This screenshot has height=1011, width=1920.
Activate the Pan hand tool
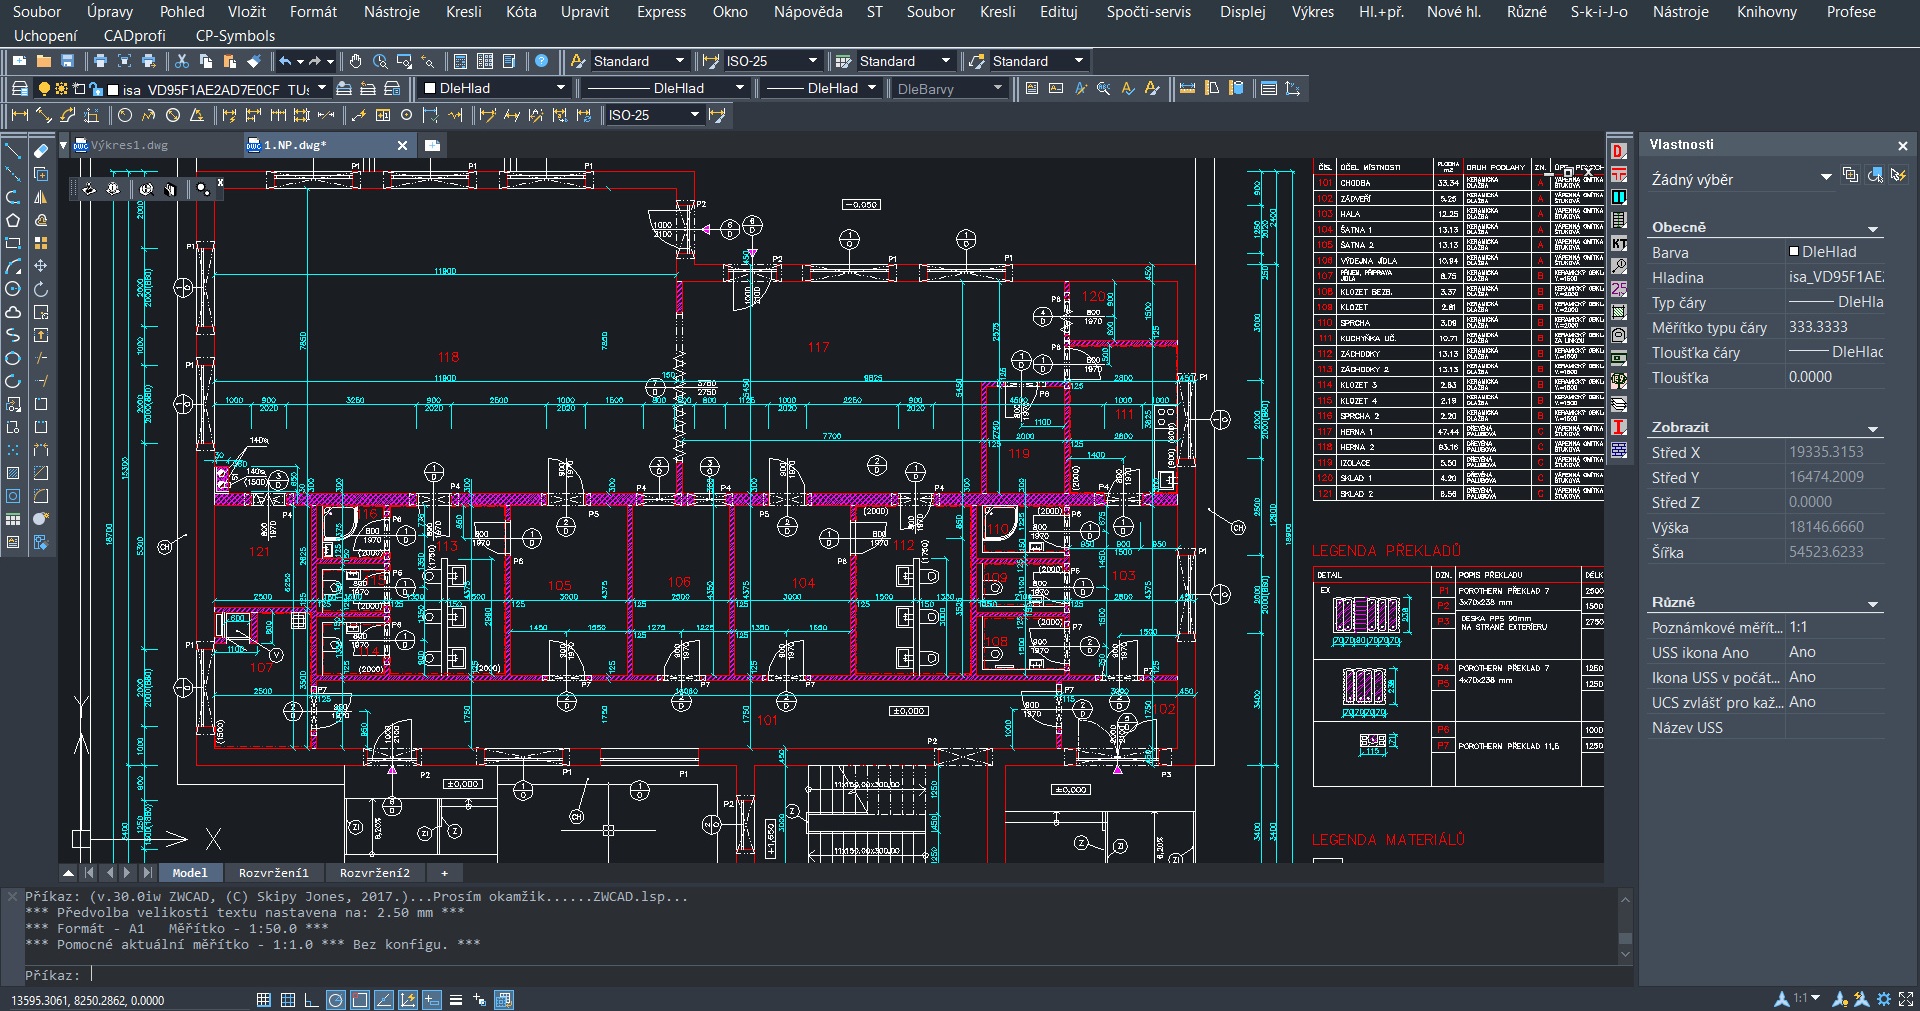(x=355, y=61)
